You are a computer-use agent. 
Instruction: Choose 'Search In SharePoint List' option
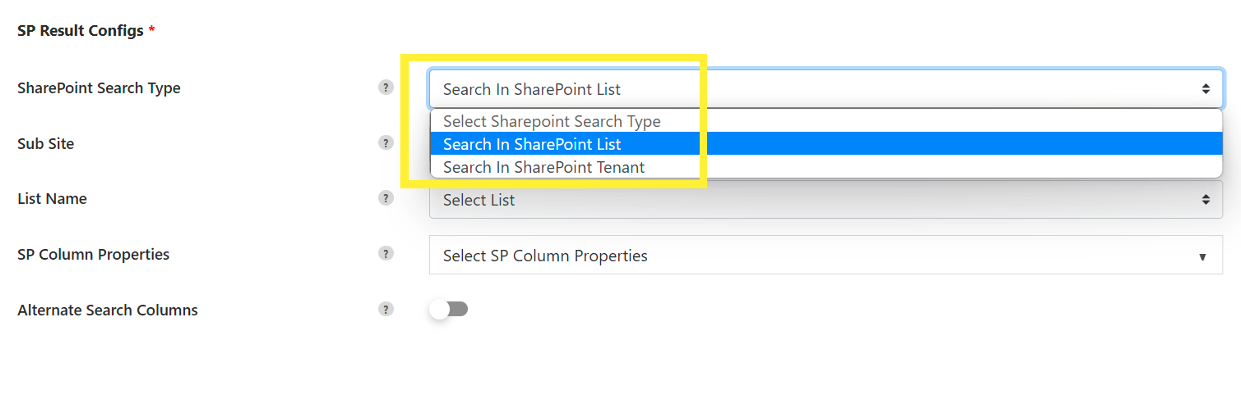click(x=826, y=144)
